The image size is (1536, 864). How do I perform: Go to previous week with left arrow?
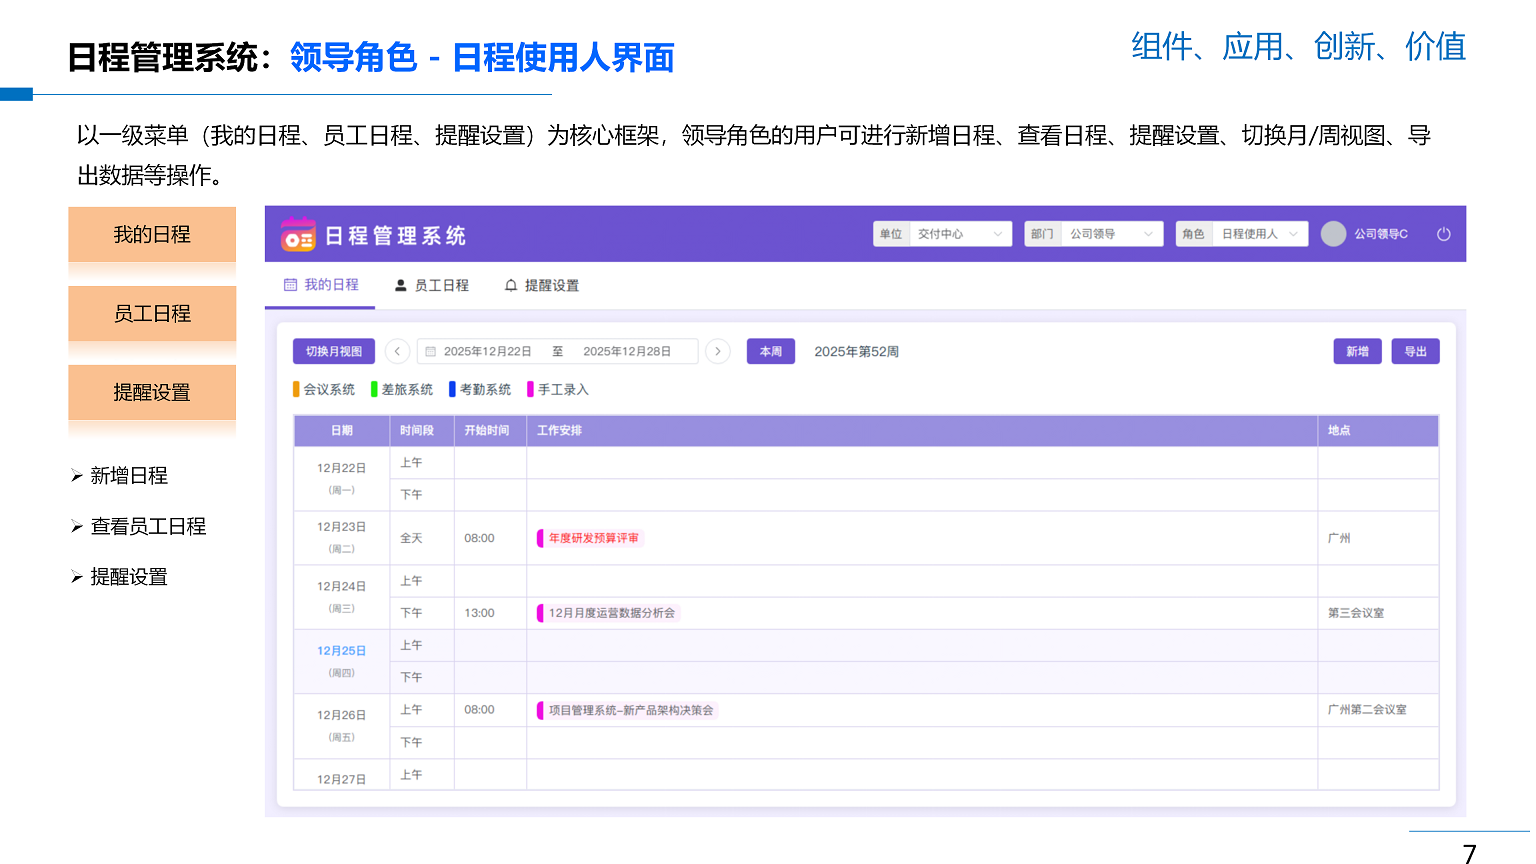[x=397, y=352]
